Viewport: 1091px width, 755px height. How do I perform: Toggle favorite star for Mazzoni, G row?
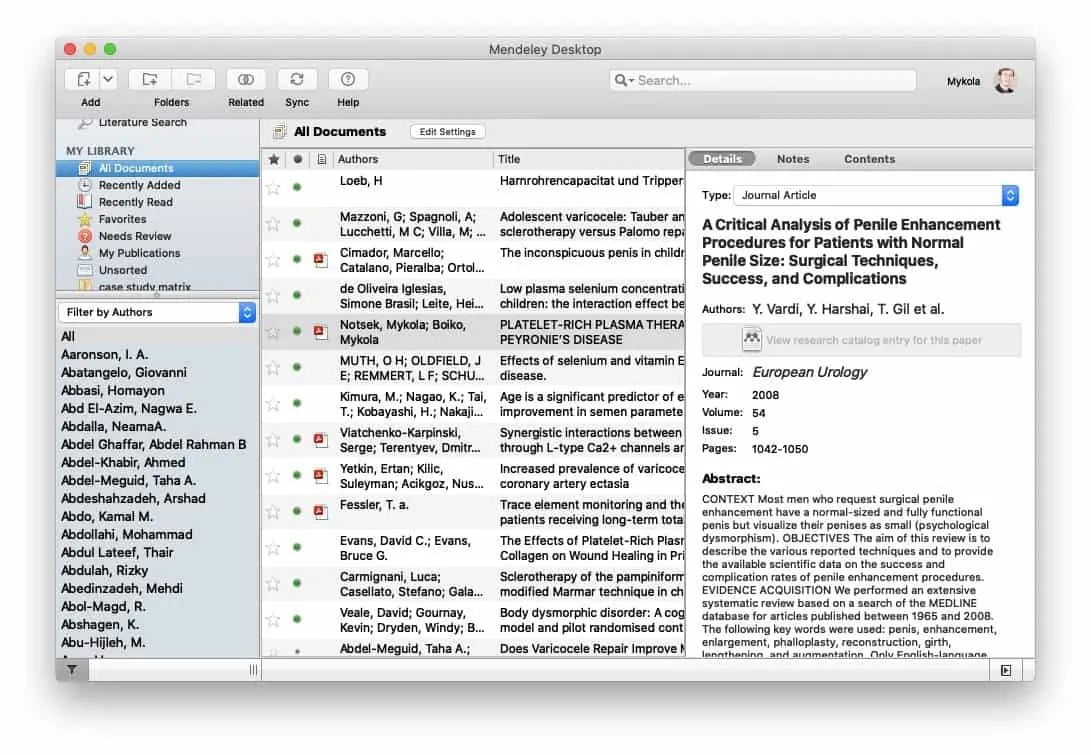click(x=273, y=224)
